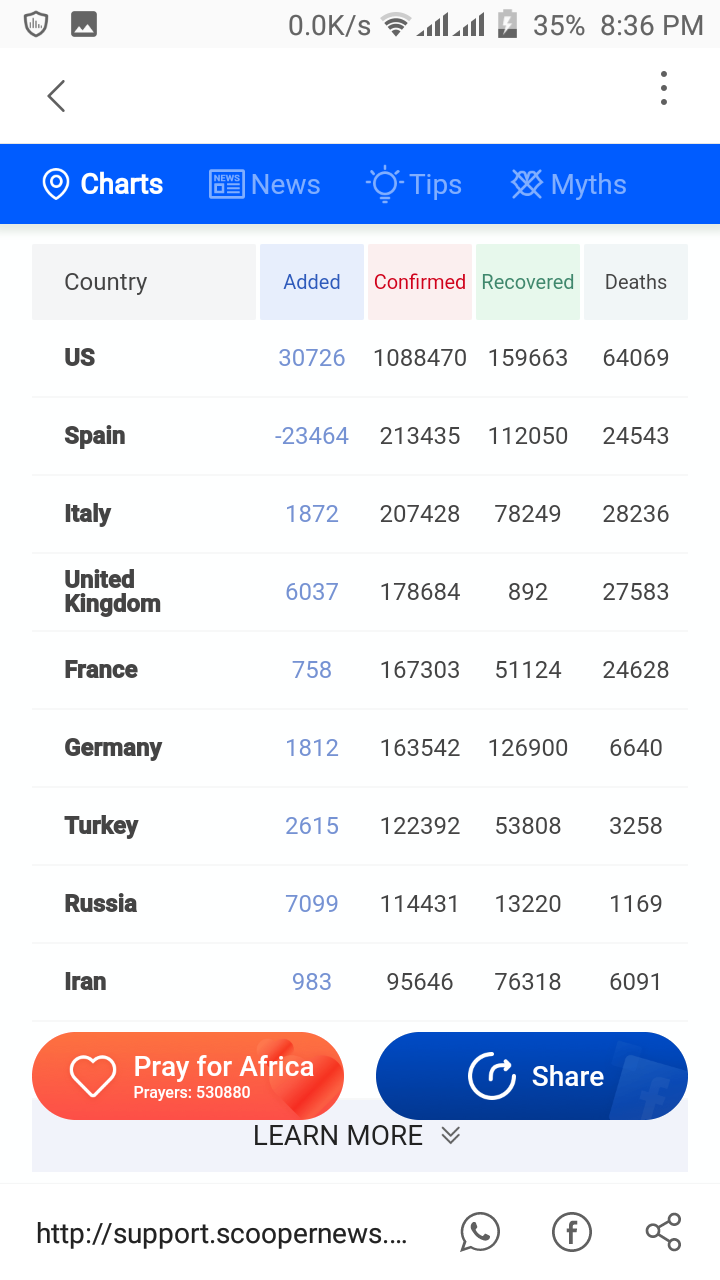The image size is (720, 1280).
Task: Tap the support.scoopernews URL link
Action: coord(221,1233)
